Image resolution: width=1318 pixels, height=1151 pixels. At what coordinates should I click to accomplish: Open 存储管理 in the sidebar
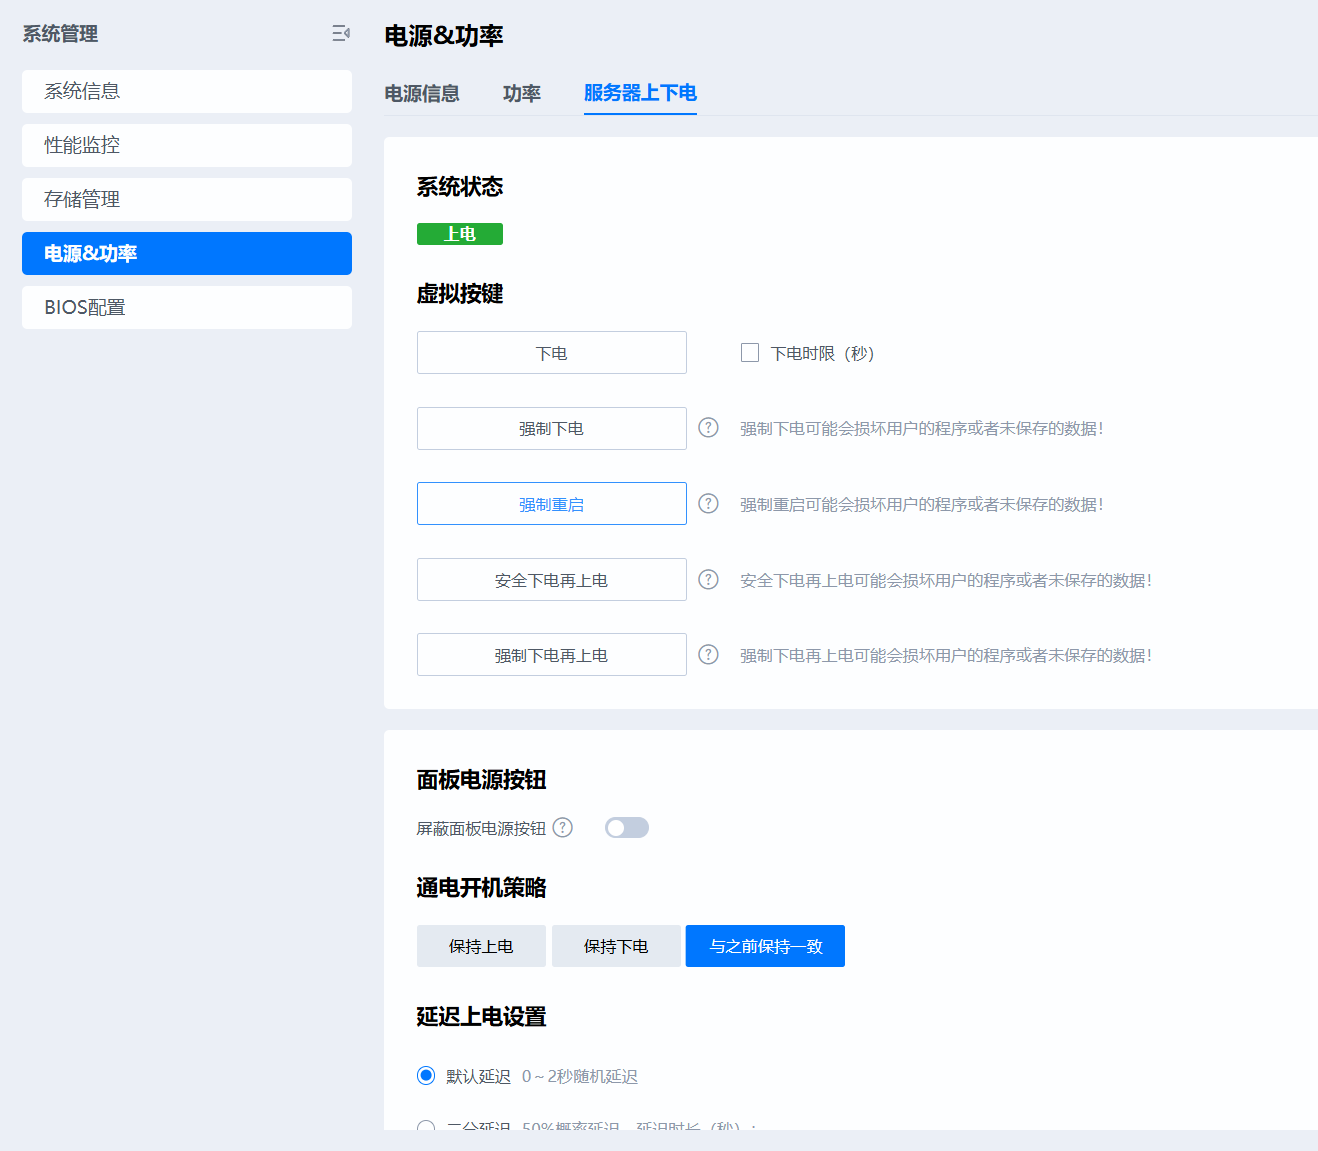click(x=187, y=199)
